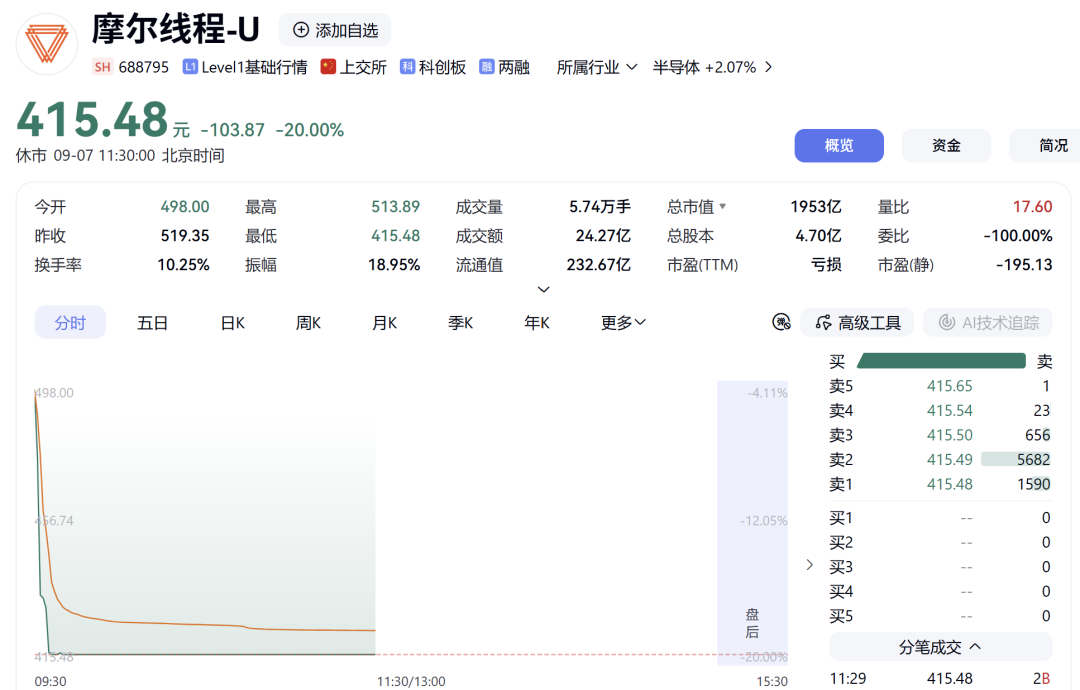Viewport: 1080px width, 690px height.
Task: Select the 周K chart tab
Action: pos(309,323)
